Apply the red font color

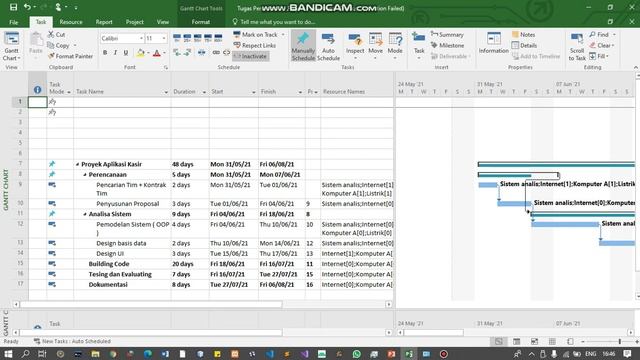(157, 53)
